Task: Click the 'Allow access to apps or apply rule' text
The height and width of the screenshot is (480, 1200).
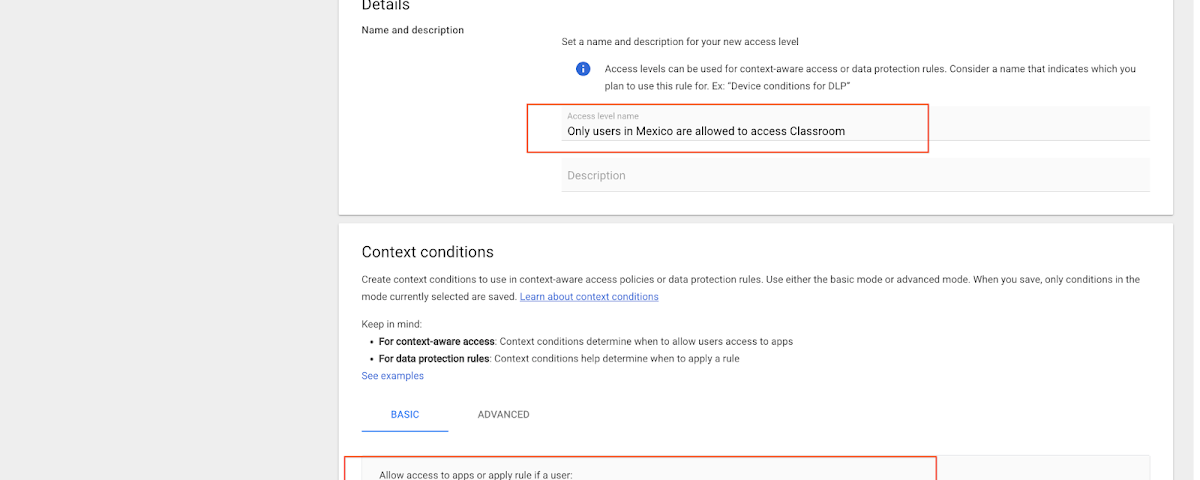Action: click(x=476, y=475)
